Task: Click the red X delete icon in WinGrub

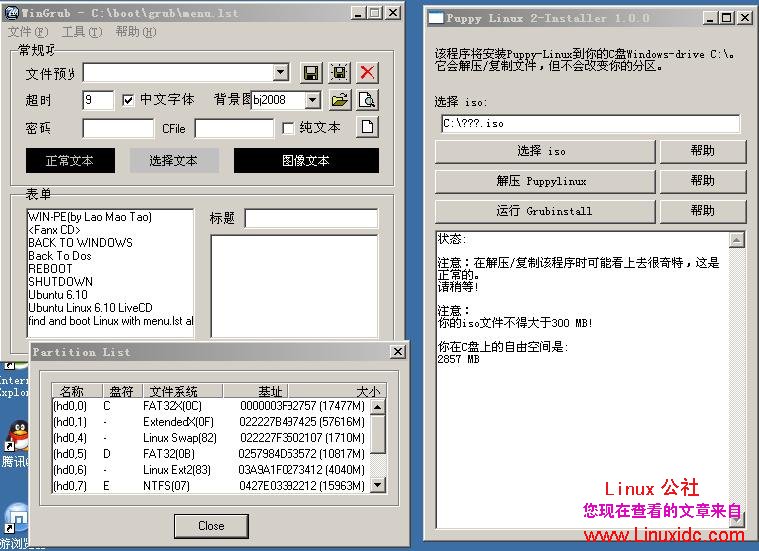Action: pos(367,73)
